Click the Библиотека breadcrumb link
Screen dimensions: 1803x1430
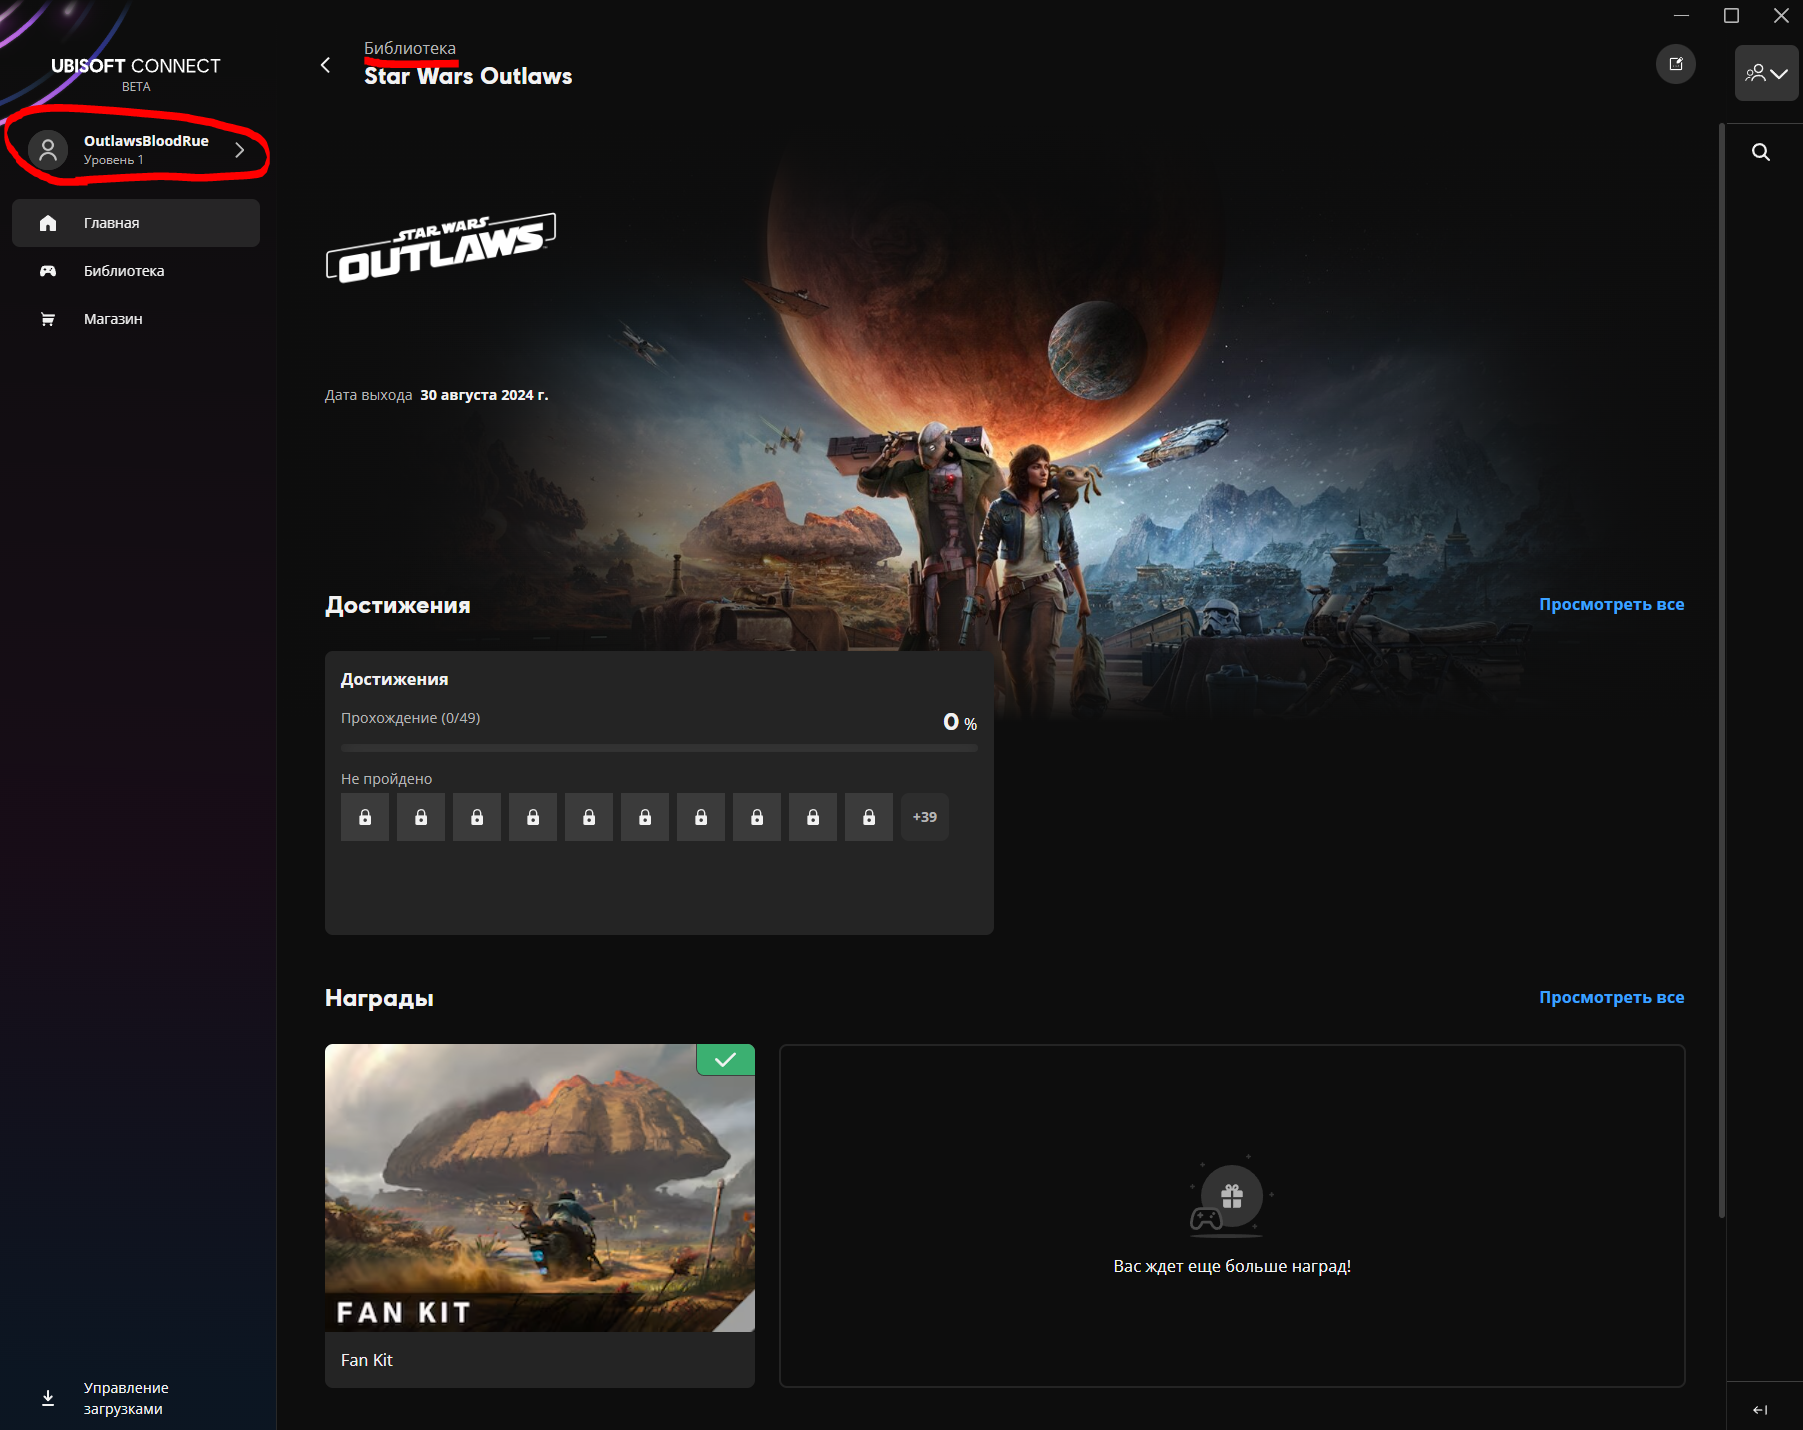click(410, 48)
